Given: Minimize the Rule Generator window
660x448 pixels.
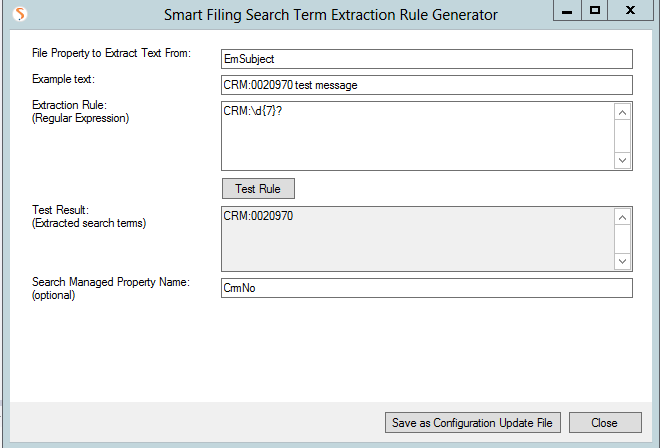Looking at the screenshot, I should tap(567, 10).
